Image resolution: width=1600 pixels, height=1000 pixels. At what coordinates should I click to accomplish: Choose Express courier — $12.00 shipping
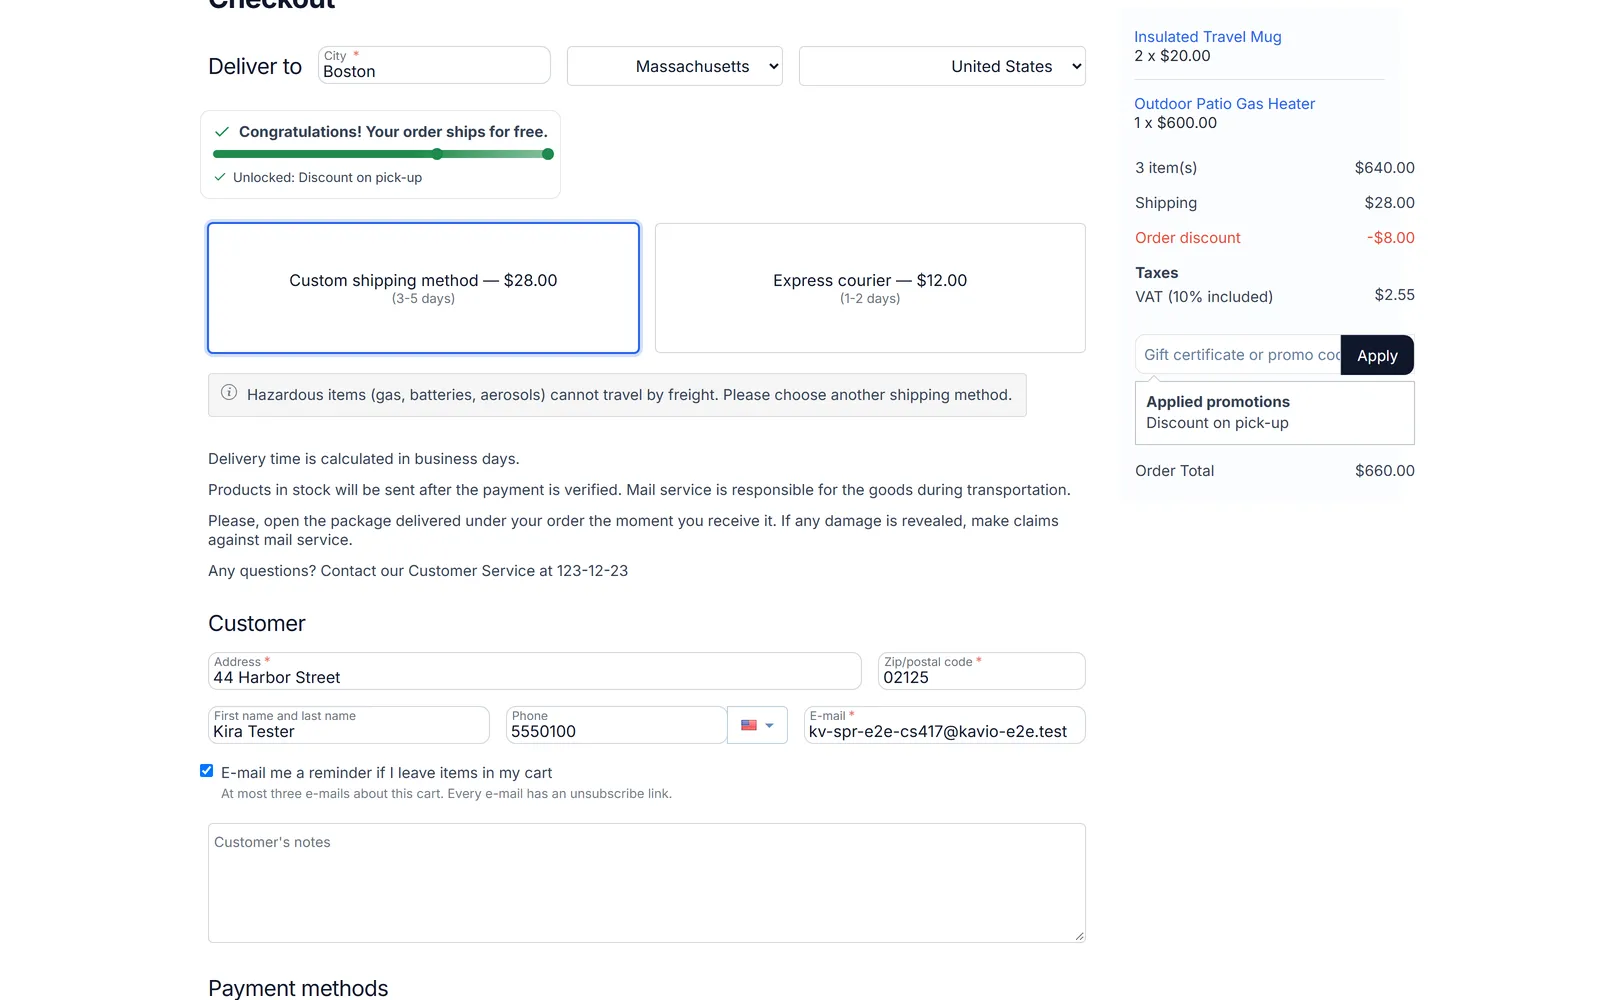click(x=870, y=288)
